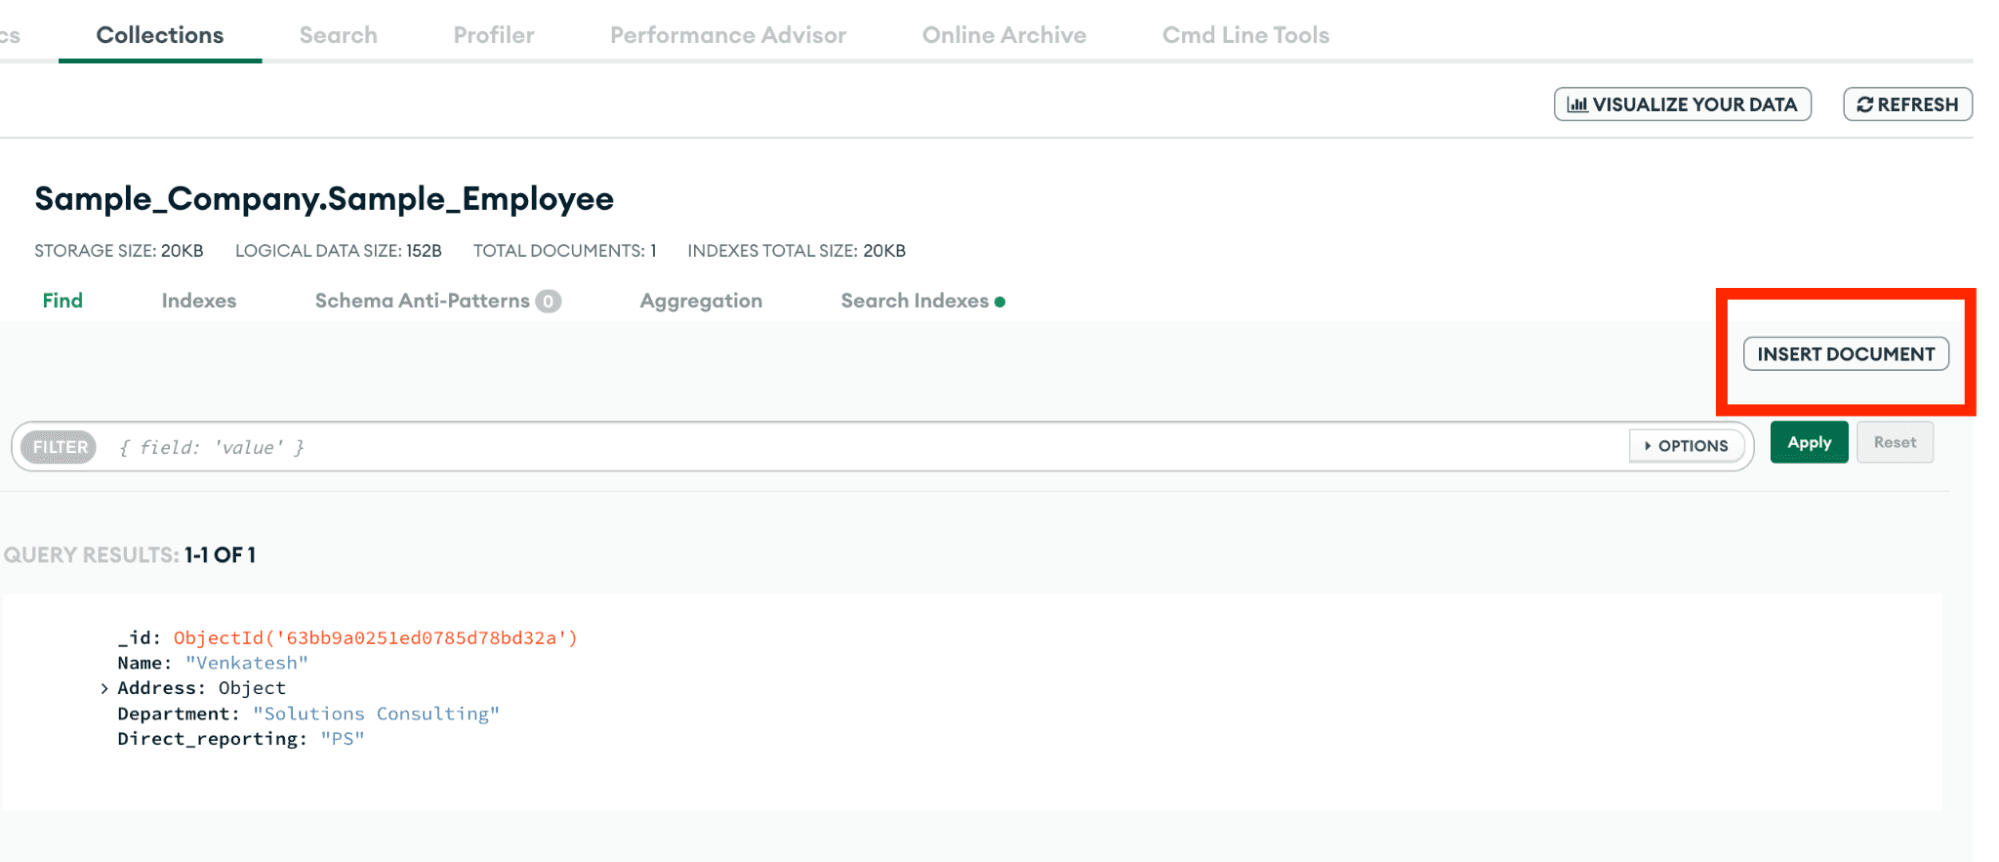Screen dimensions: 1999x862
Task: Select the Find tab
Action: pos(62,301)
